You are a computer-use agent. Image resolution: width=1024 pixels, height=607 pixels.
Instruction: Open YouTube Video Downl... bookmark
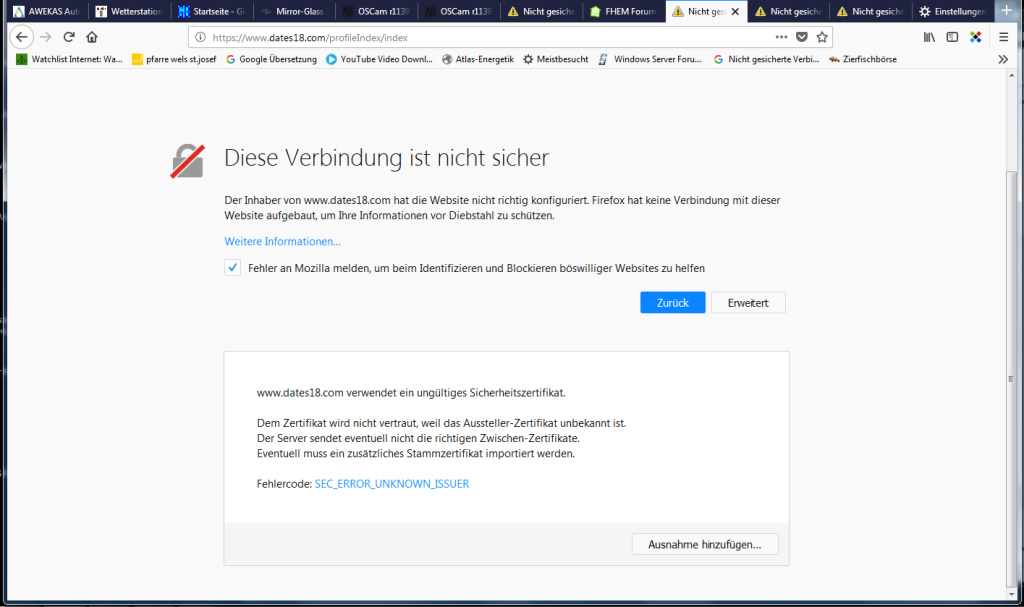(379, 59)
